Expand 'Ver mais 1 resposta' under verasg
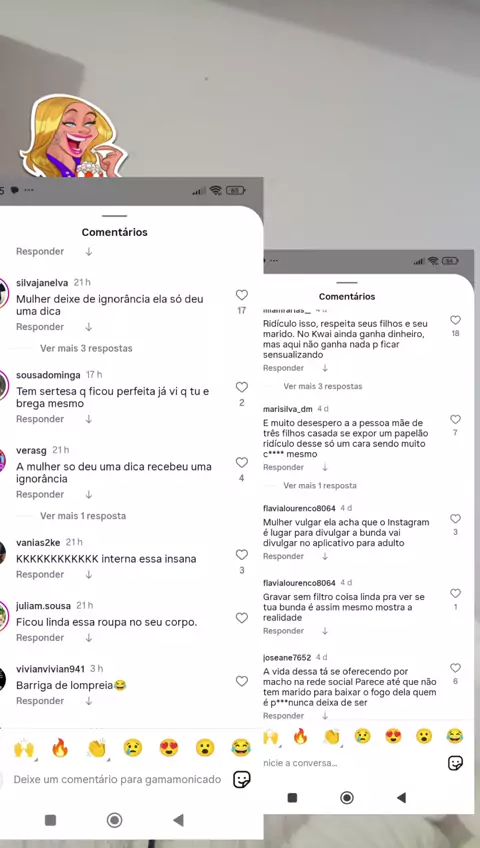This screenshot has height=848, width=480. click(x=83, y=516)
